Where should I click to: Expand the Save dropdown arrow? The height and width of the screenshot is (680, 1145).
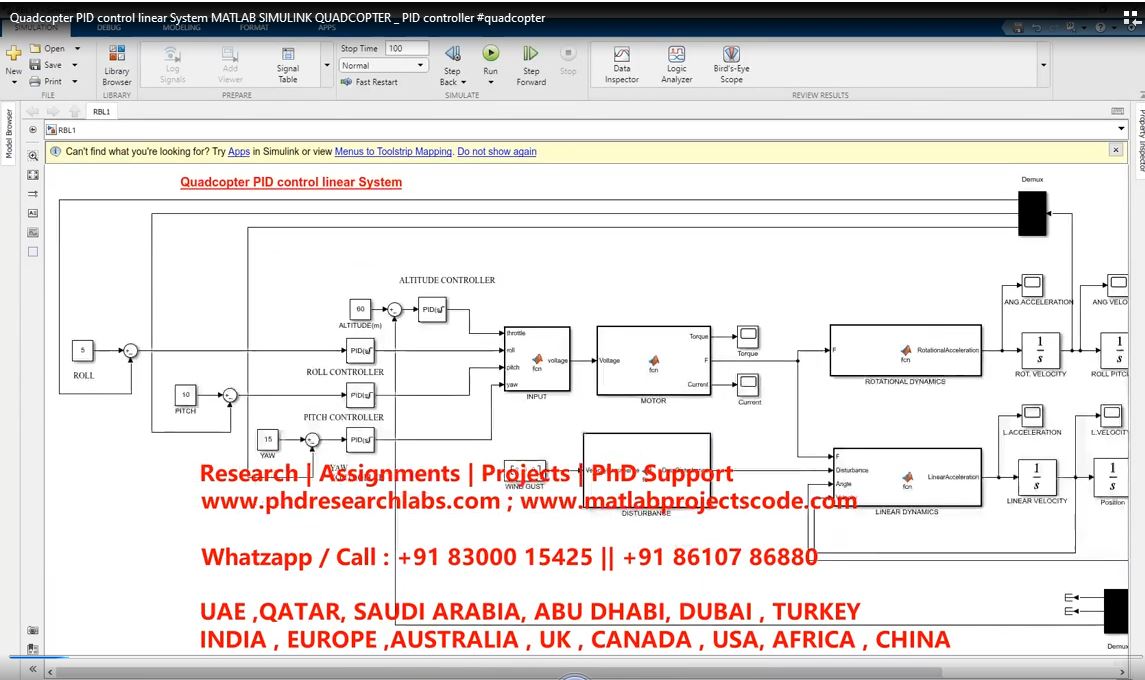(x=74, y=65)
